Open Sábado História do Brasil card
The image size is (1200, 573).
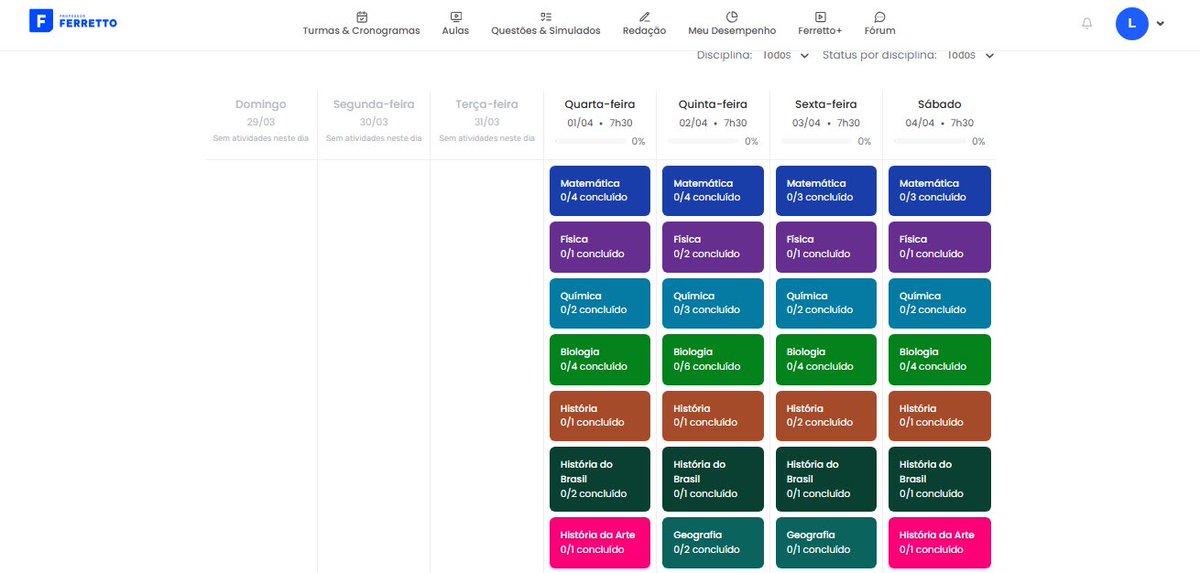coord(940,479)
